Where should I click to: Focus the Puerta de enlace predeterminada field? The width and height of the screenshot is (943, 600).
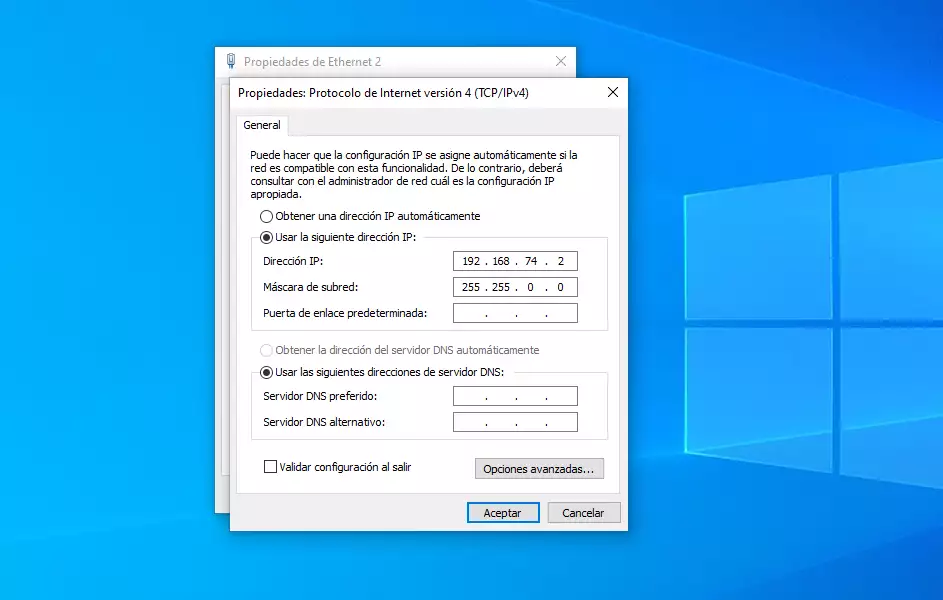(x=515, y=313)
